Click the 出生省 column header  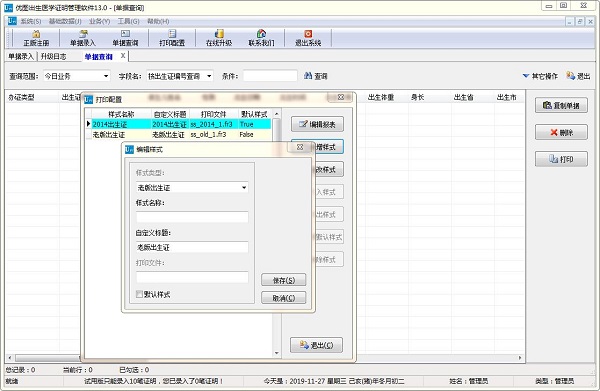tap(463, 98)
